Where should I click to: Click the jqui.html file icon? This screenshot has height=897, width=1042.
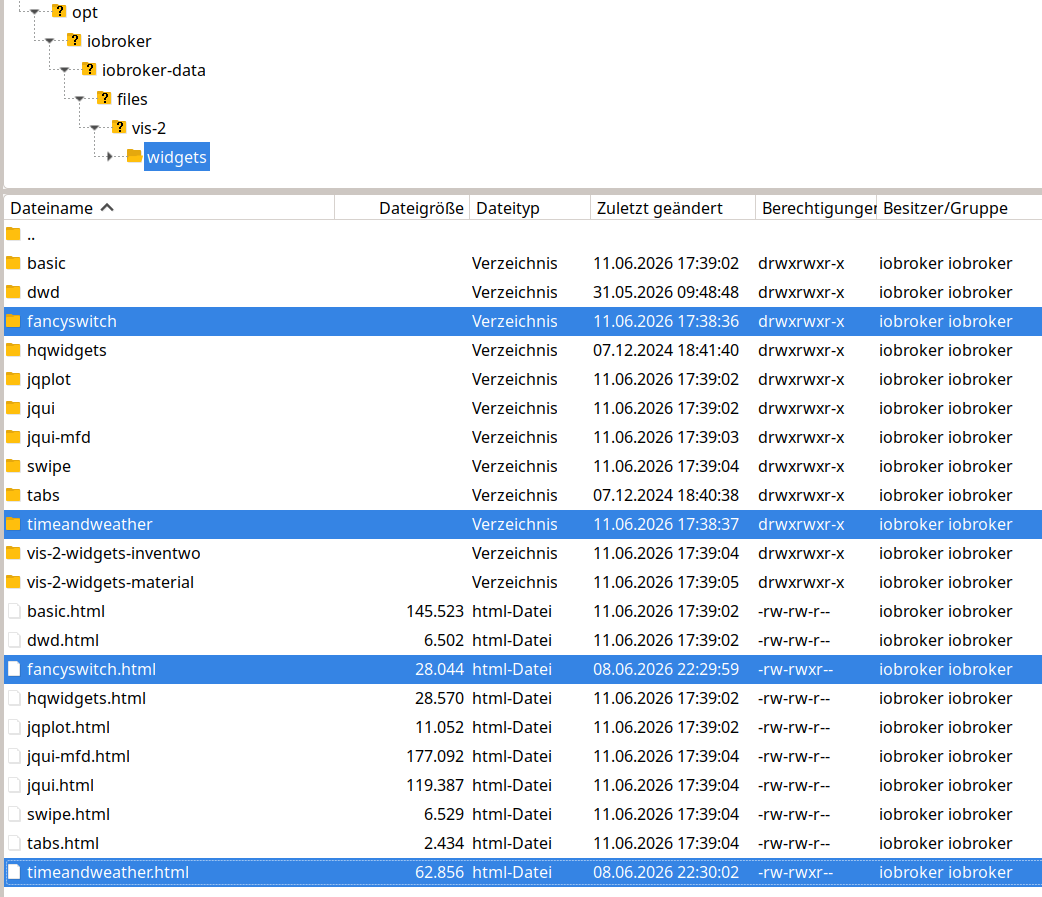tap(14, 785)
